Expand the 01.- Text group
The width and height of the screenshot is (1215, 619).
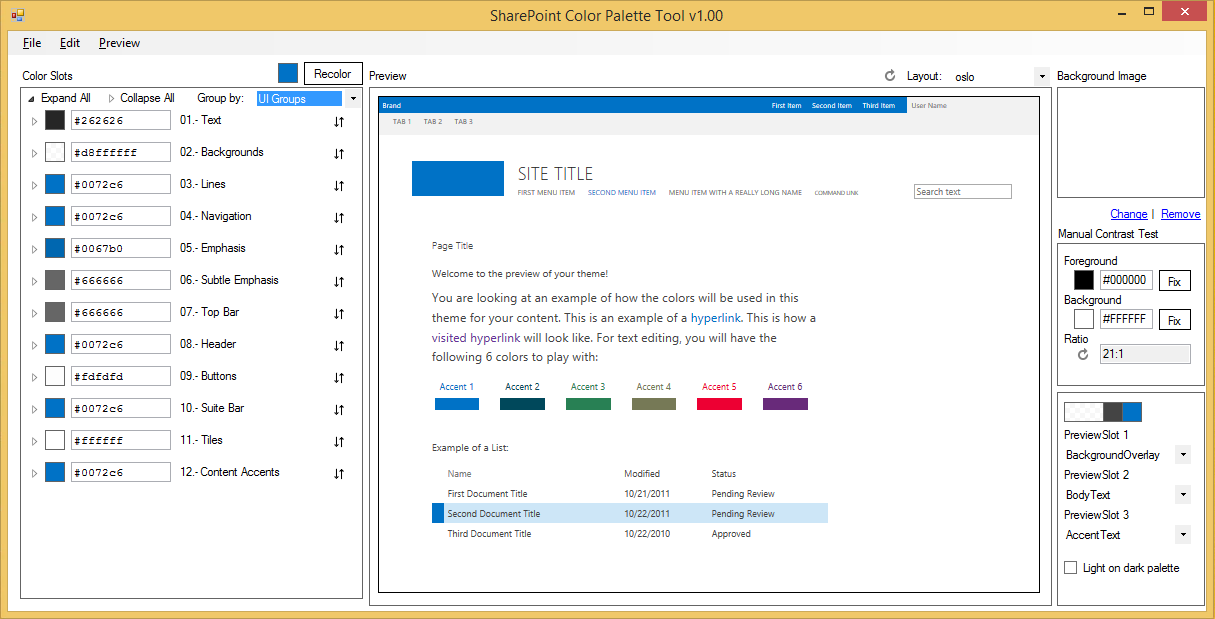pos(34,121)
